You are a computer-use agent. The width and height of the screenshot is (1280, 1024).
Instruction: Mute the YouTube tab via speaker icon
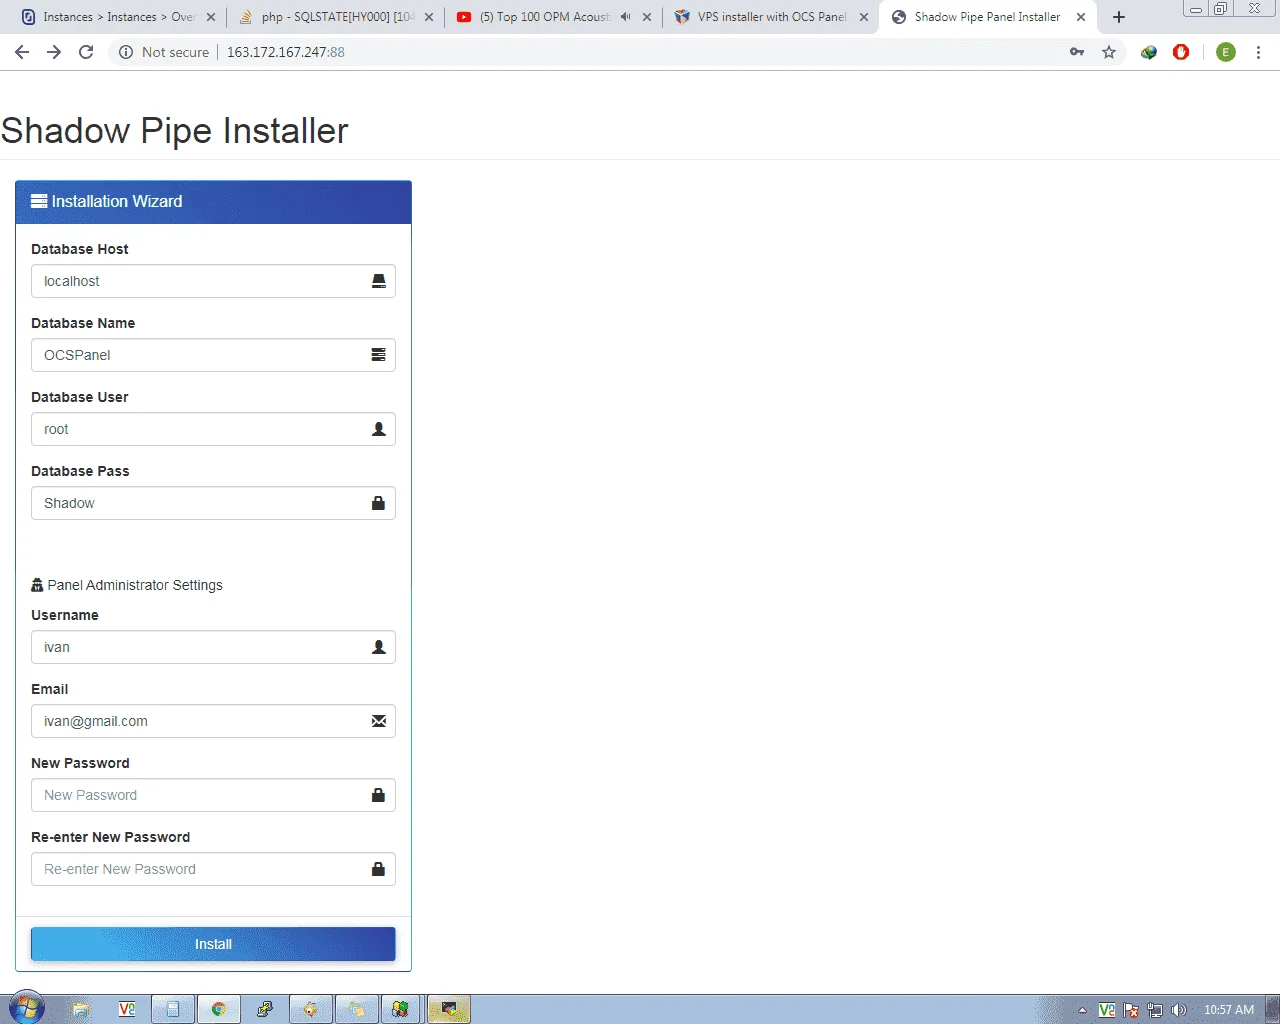click(625, 17)
